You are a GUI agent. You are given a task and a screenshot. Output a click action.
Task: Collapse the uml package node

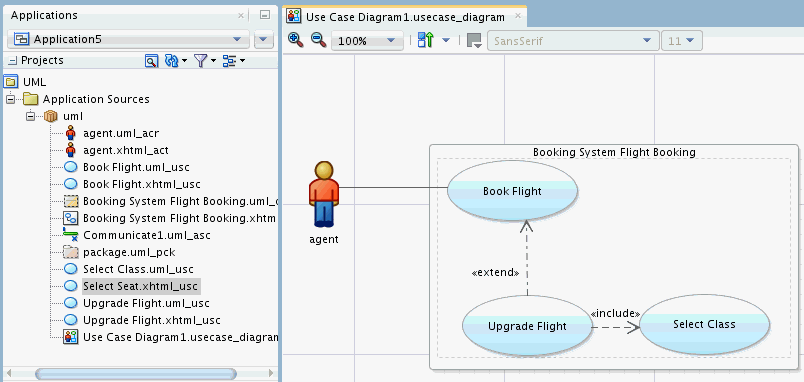[x=30, y=116]
